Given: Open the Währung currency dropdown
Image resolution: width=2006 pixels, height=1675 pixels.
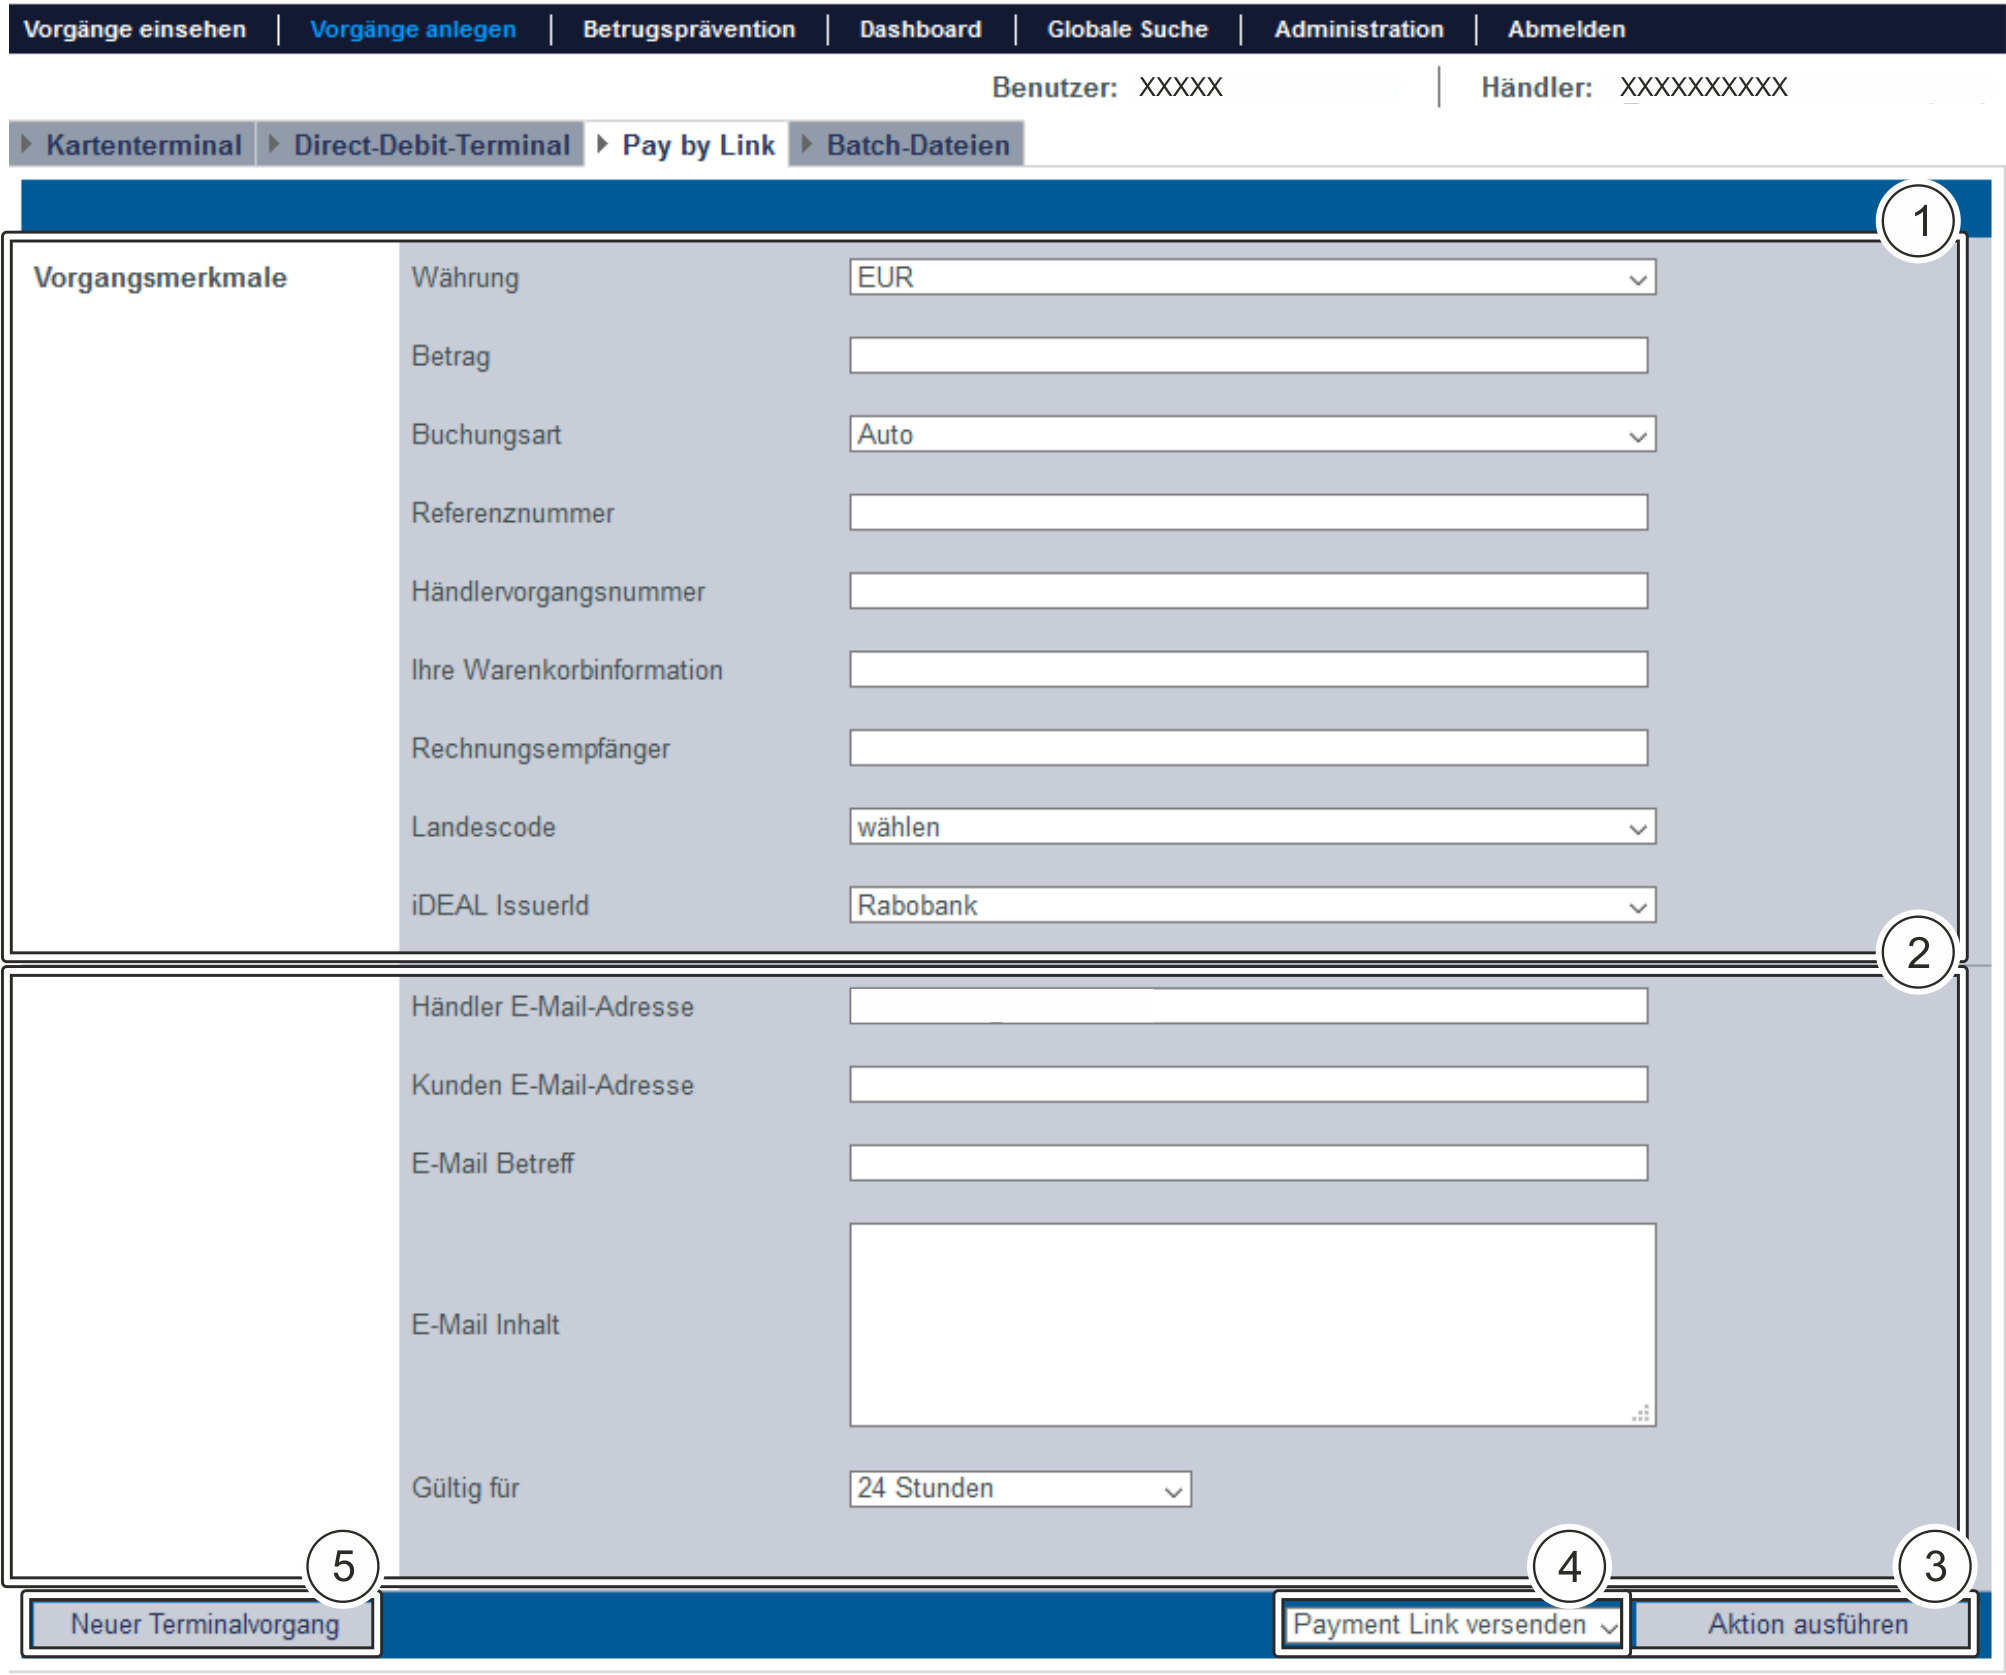Looking at the screenshot, I should click(1251, 278).
